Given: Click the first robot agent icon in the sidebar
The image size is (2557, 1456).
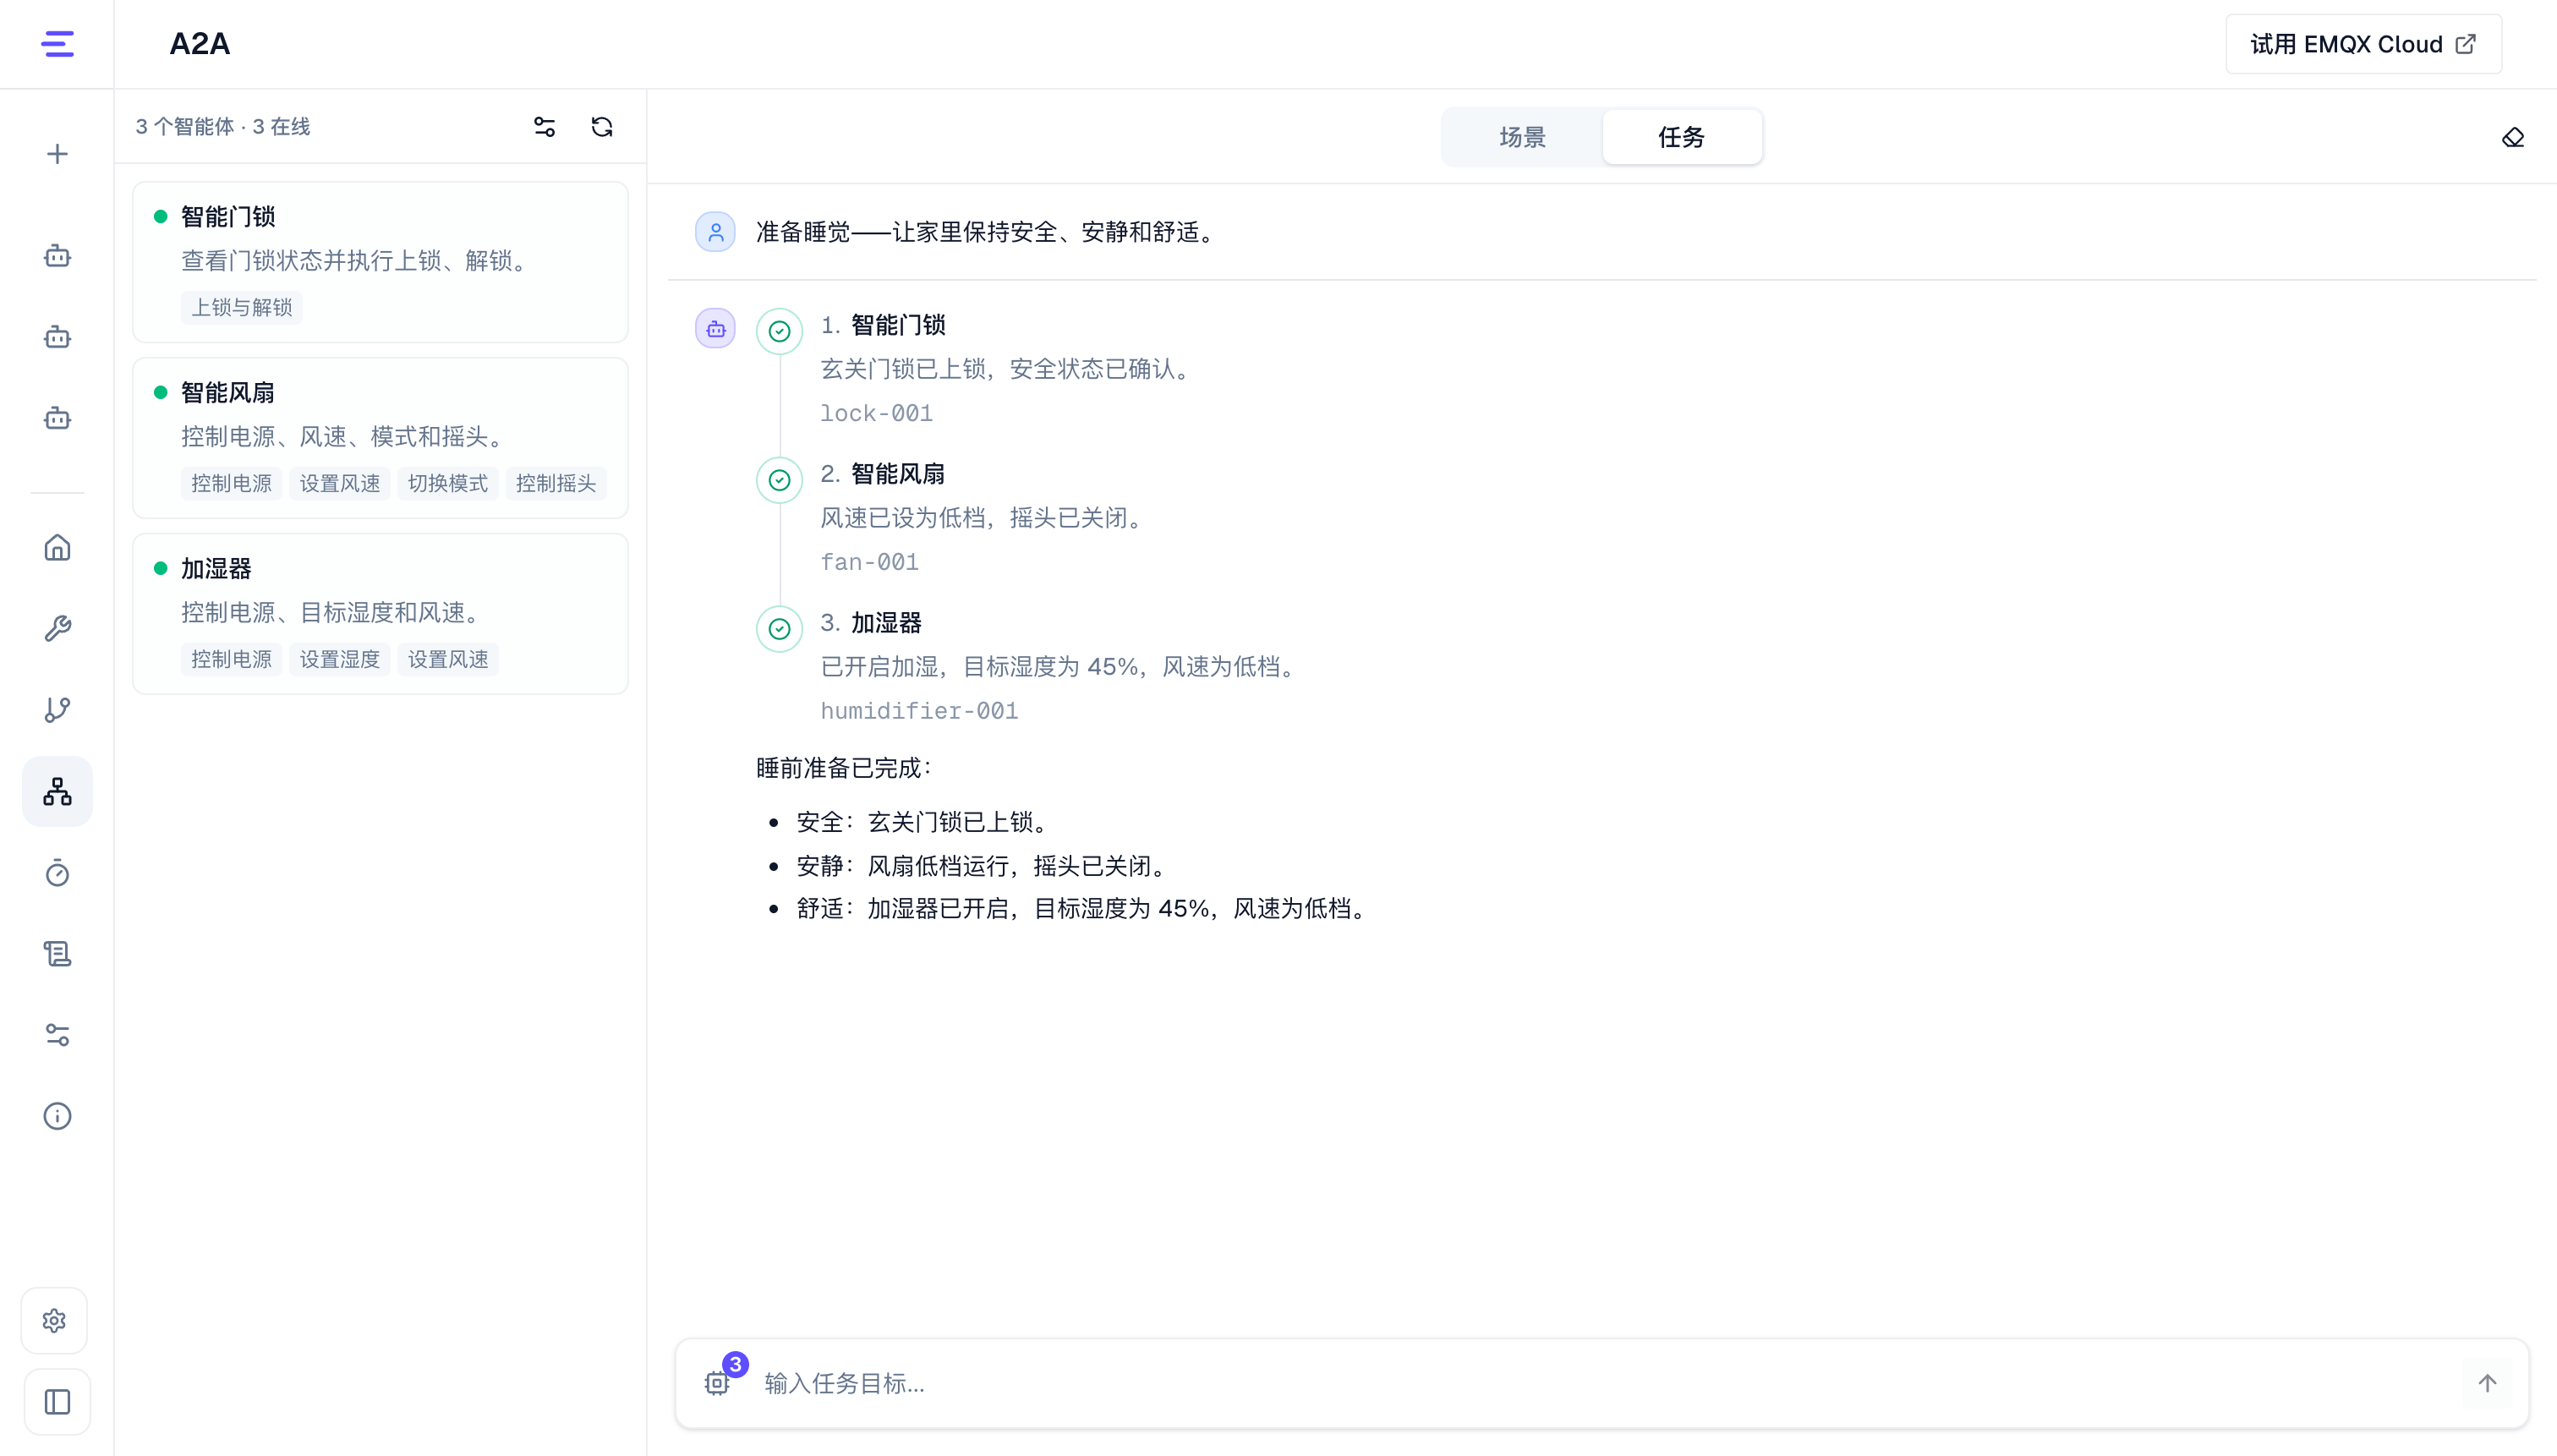Looking at the screenshot, I should [x=57, y=256].
